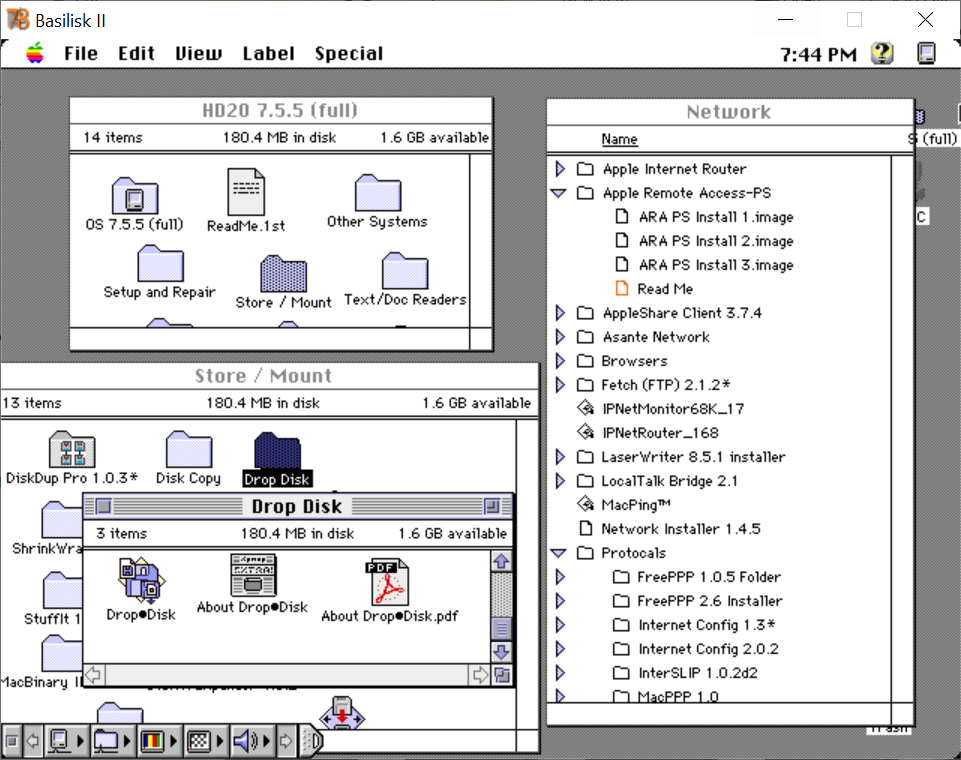The width and height of the screenshot is (961, 760).
Task: Open the View menu
Action: click(199, 53)
